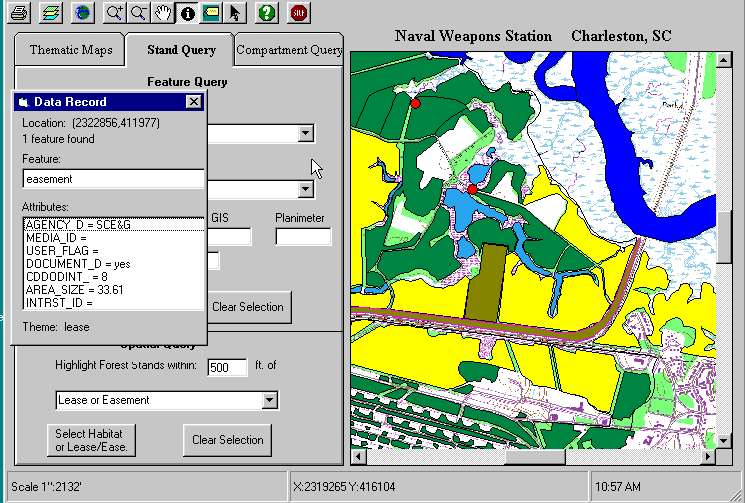745x503 pixels.
Task: Close the Data Record window
Action: tap(193, 102)
